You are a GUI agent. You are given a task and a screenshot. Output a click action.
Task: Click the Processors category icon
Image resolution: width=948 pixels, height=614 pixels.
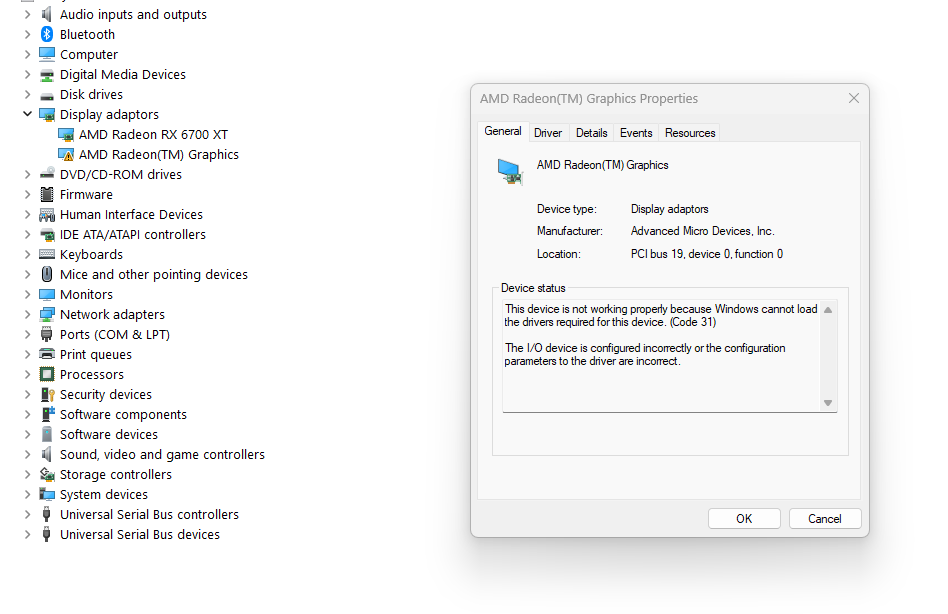(47, 374)
